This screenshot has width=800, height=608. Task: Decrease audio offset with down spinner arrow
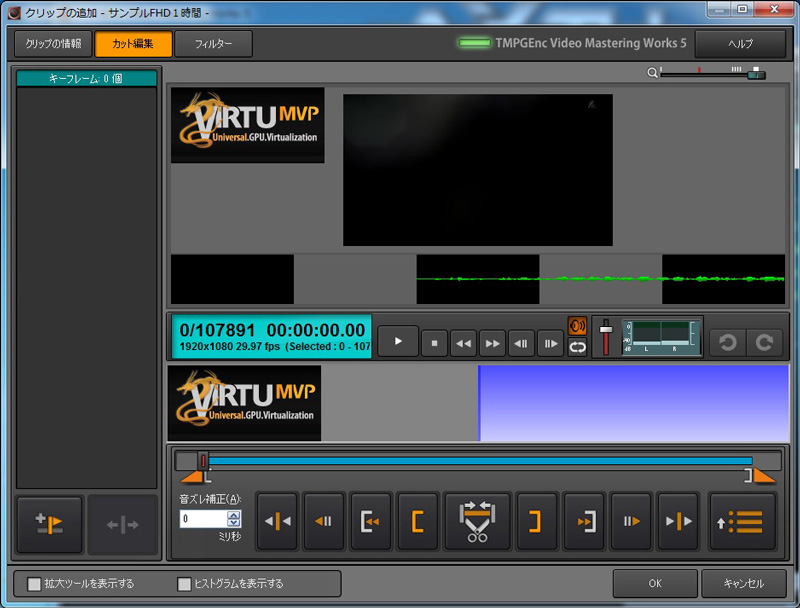pos(234,524)
